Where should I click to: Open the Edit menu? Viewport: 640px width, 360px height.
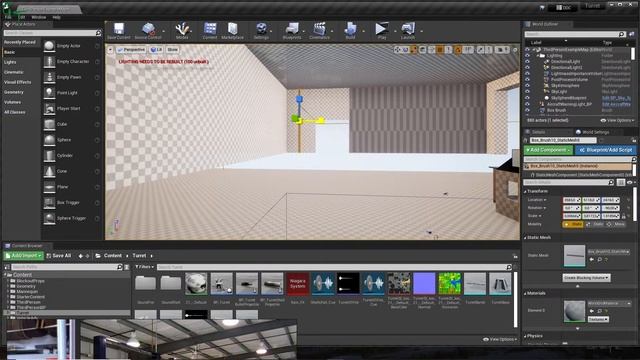(x=22, y=17)
